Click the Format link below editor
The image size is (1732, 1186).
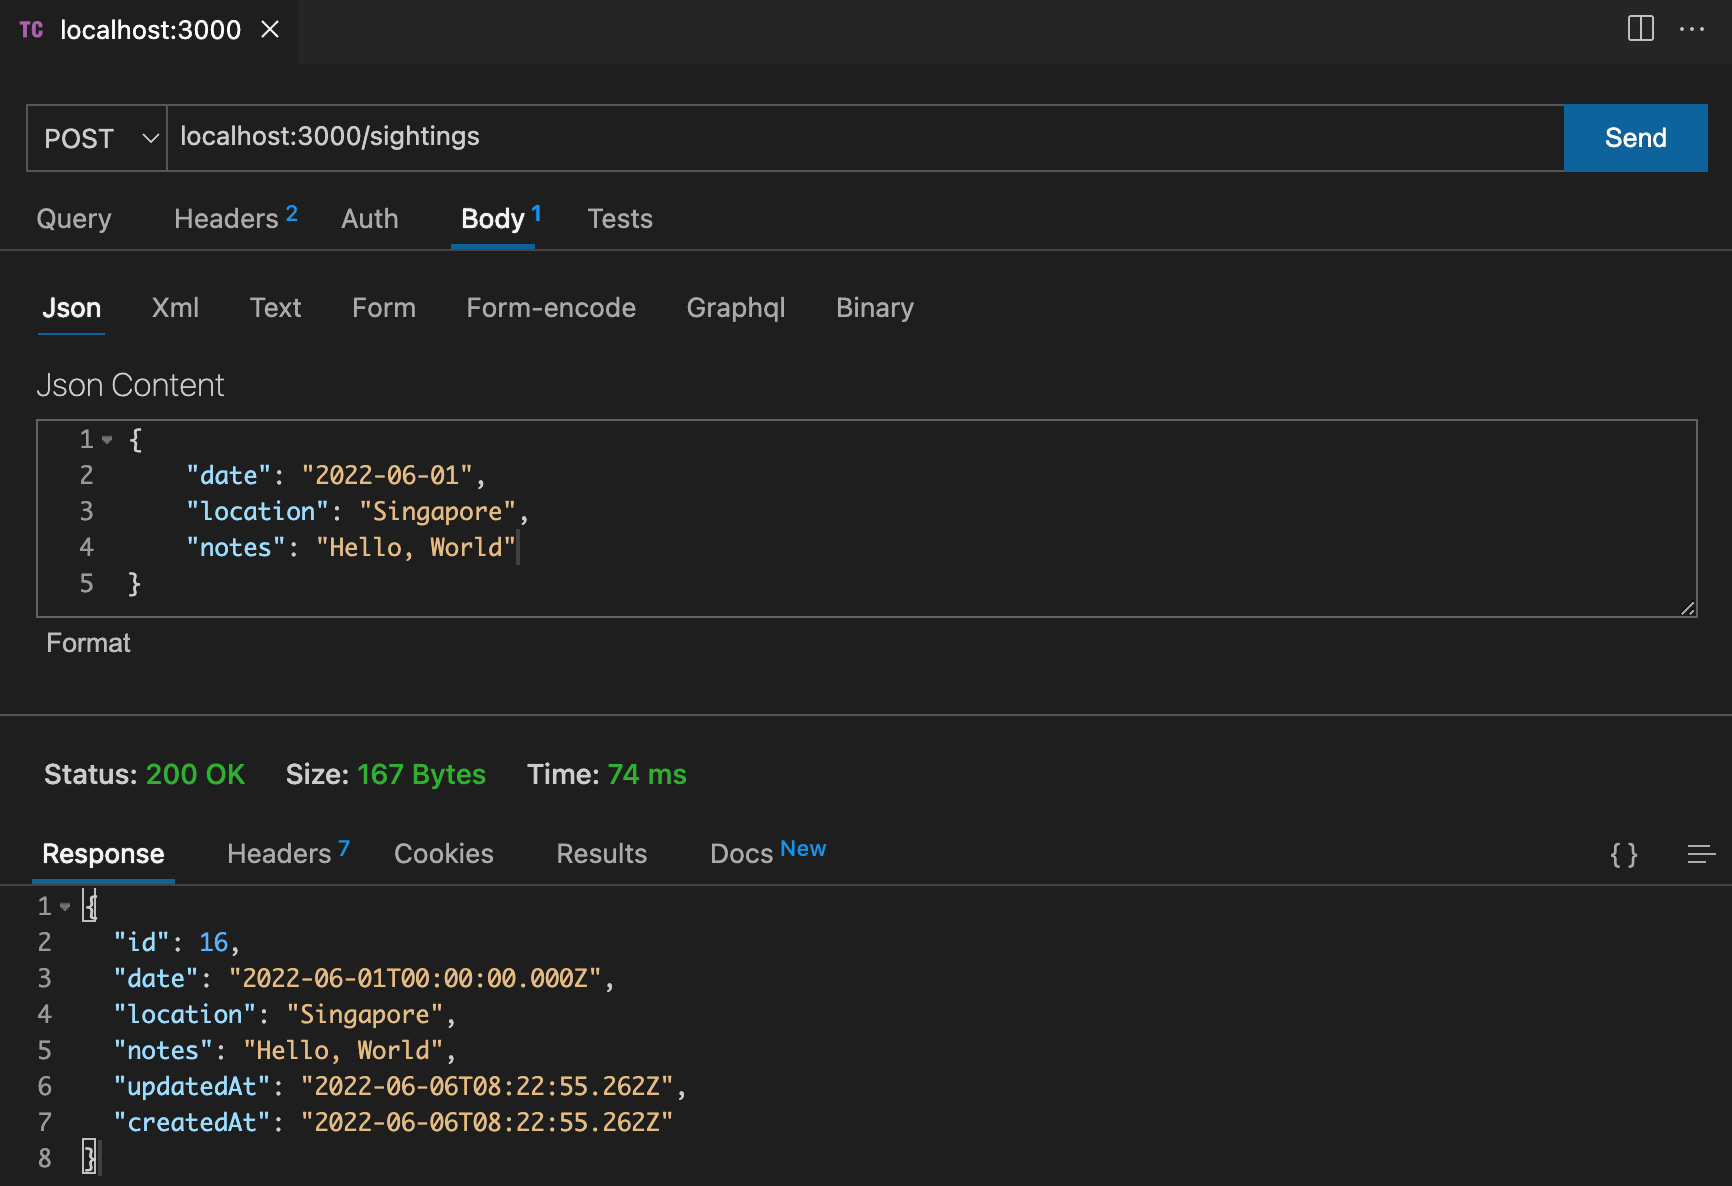[x=88, y=643]
